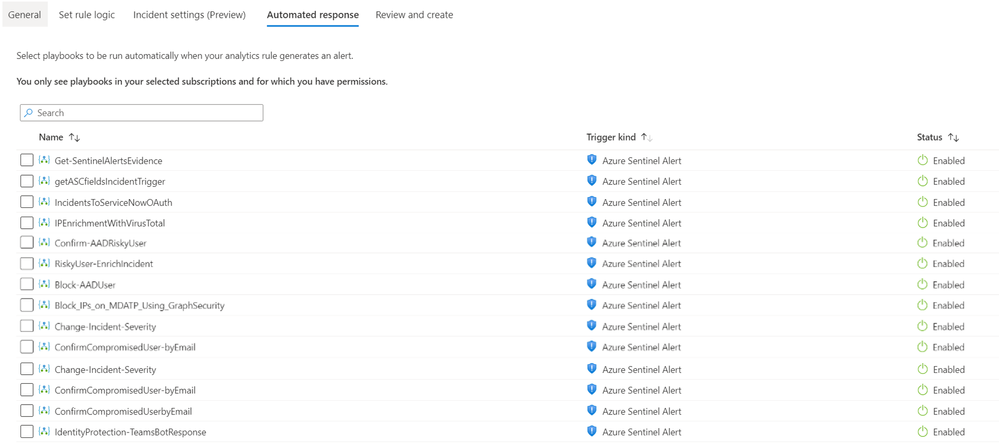The width and height of the screenshot is (999, 446).
Task: Click the playbook icon beside IPEnrichmentWithVirusTotal
Action: click(44, 223)
